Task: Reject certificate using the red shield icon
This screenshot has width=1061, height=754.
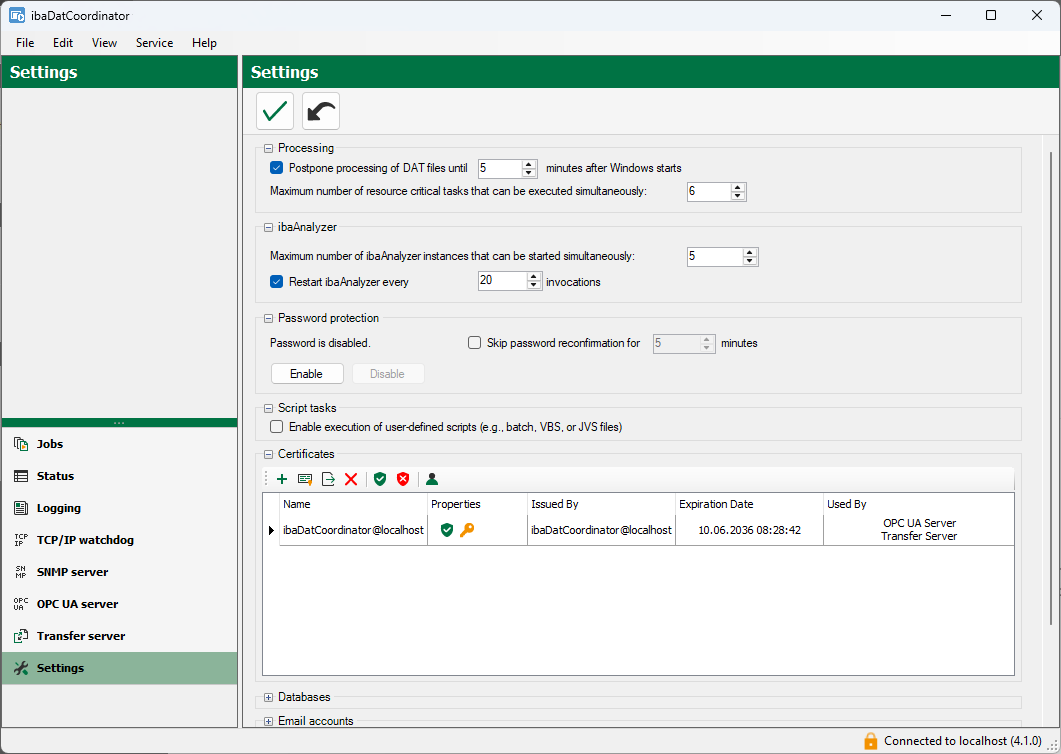Action: pyautogui.click(x=403, y=479)
